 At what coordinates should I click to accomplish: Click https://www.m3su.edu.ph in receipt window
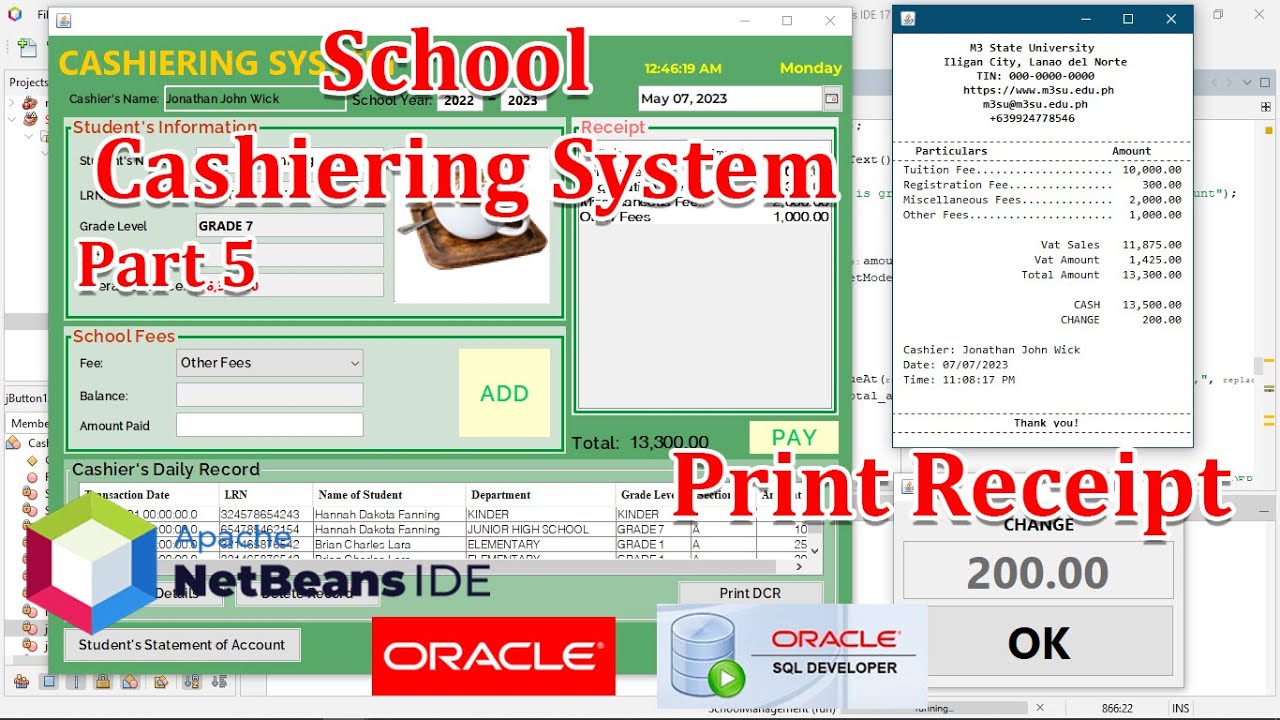coord(1038,90)
